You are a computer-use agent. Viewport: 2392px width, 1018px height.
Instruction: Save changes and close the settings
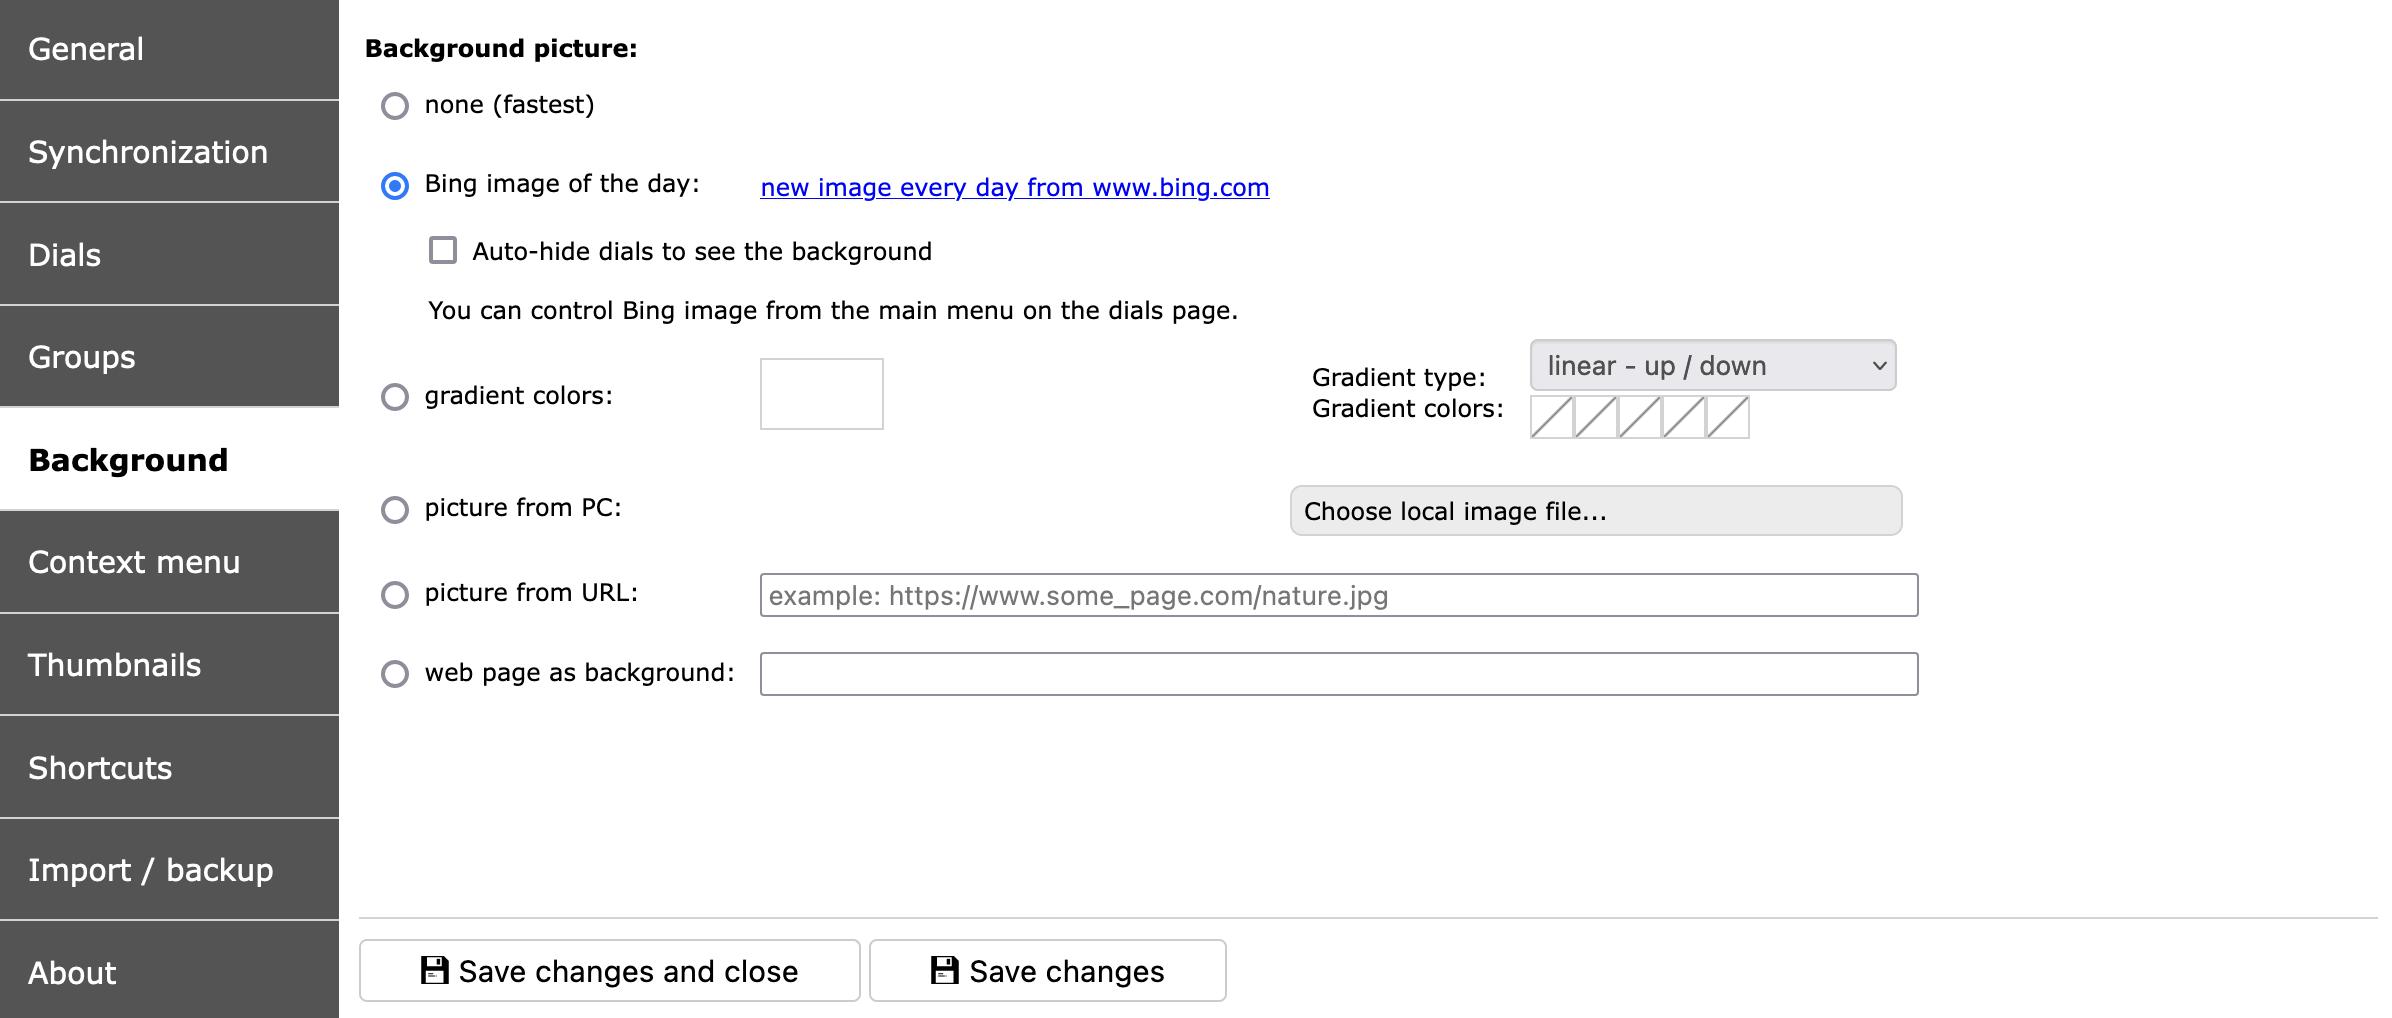610,970
